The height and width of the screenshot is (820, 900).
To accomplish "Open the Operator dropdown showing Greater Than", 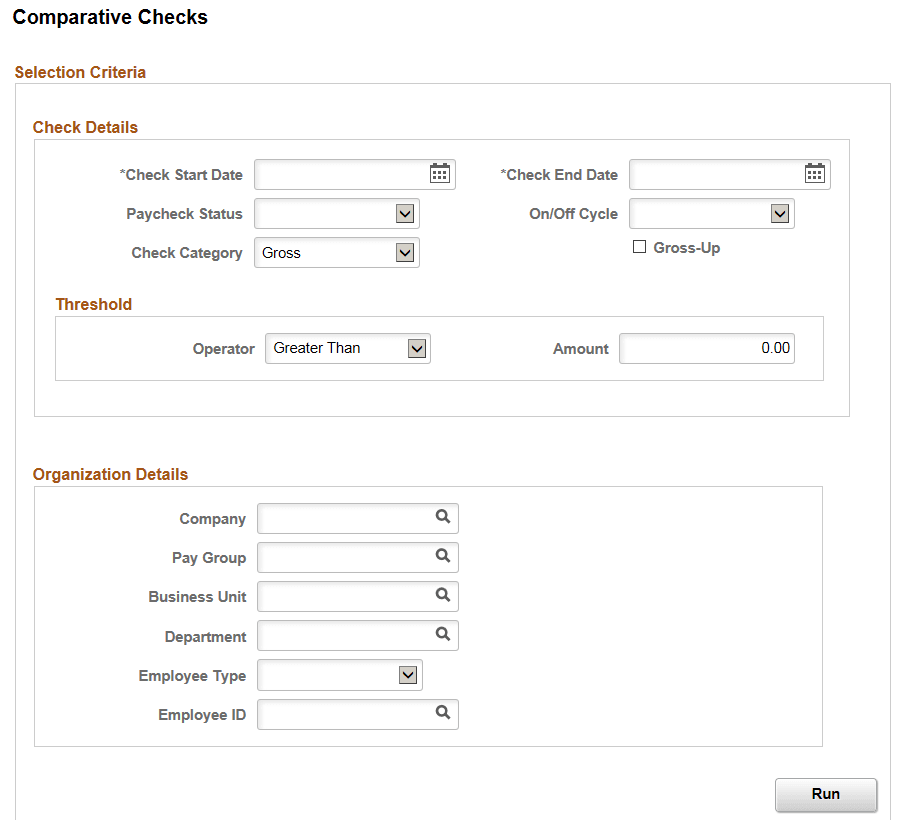I will [x=416, y=348].
